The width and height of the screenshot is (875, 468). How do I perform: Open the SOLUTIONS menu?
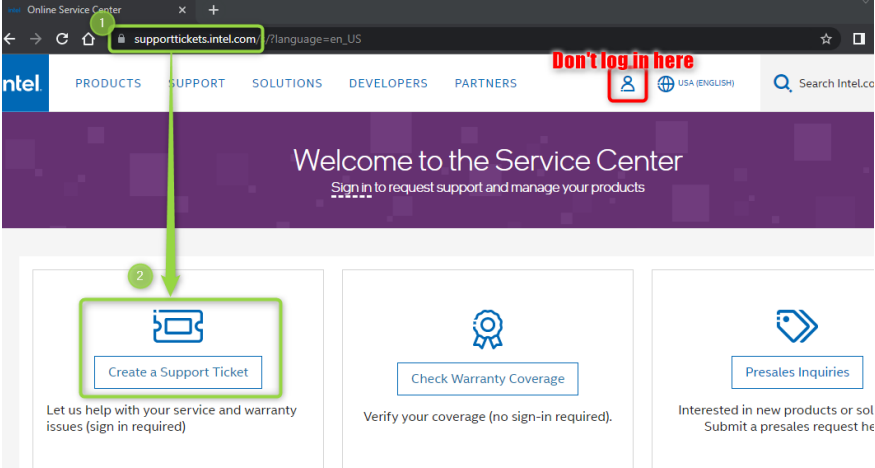pyautogui.click(x=287, y=83)
